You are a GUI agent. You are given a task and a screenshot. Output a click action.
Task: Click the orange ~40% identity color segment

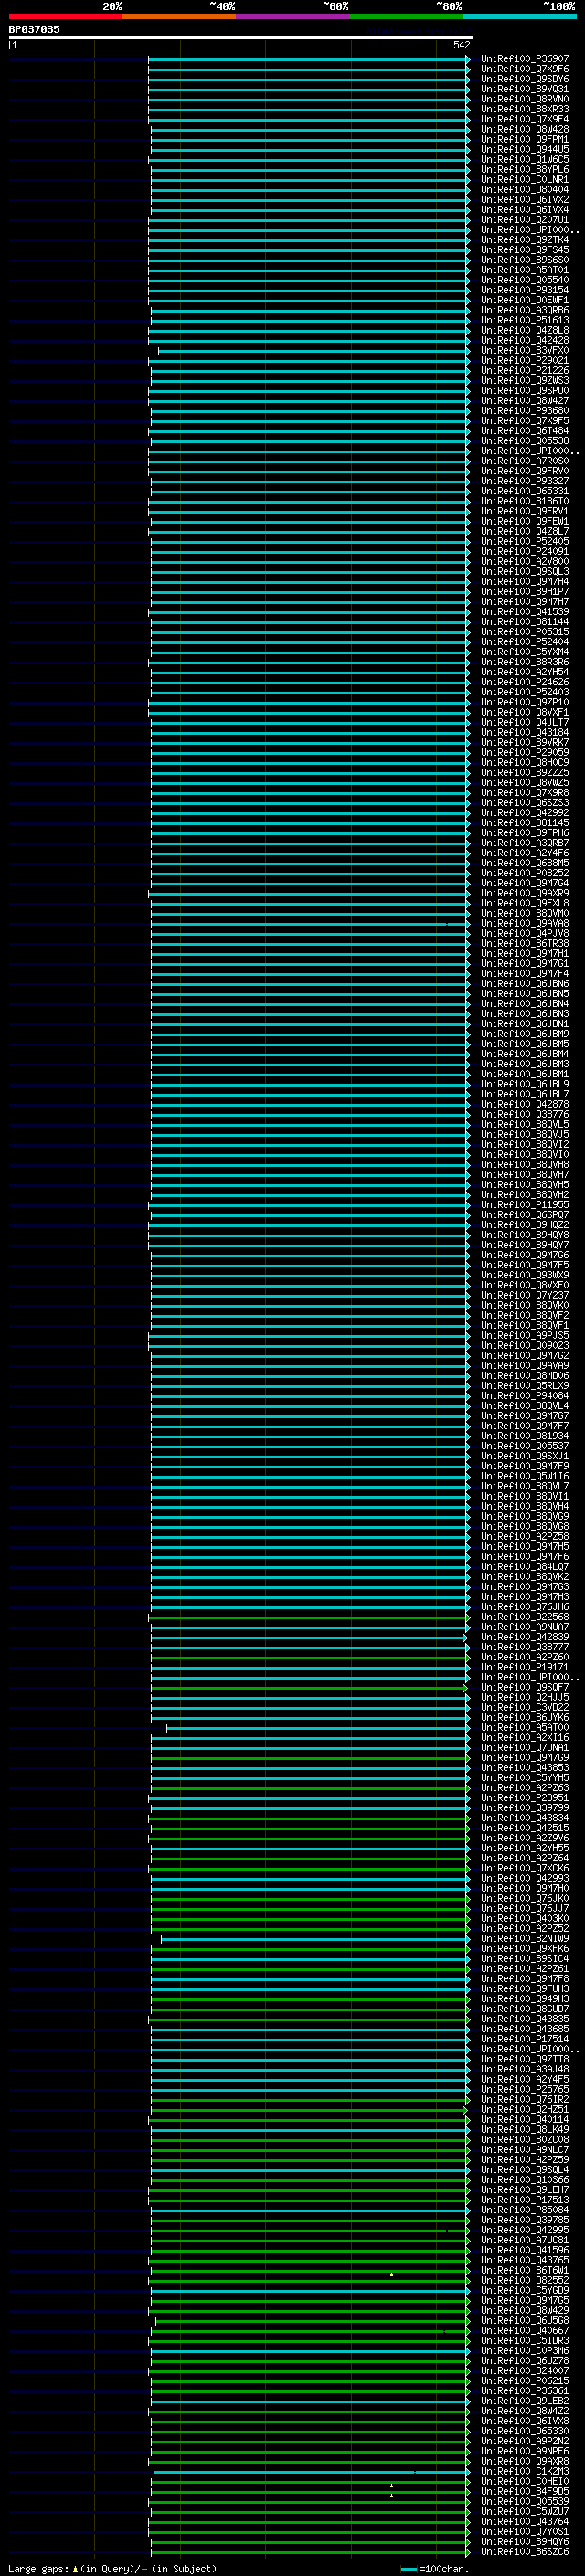click(x=179, y=16)
